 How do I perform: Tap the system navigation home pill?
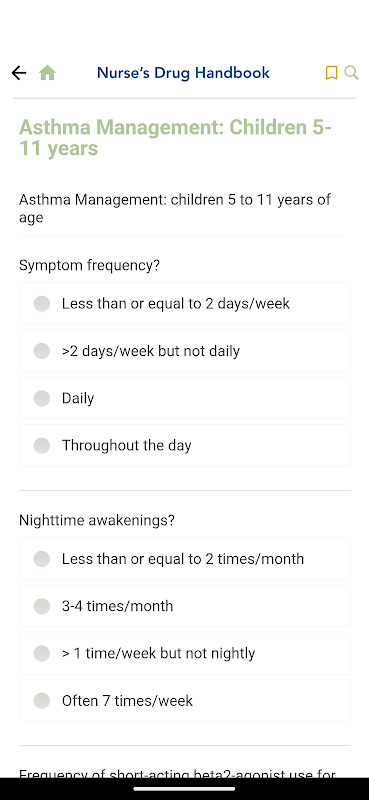point(184,789)
